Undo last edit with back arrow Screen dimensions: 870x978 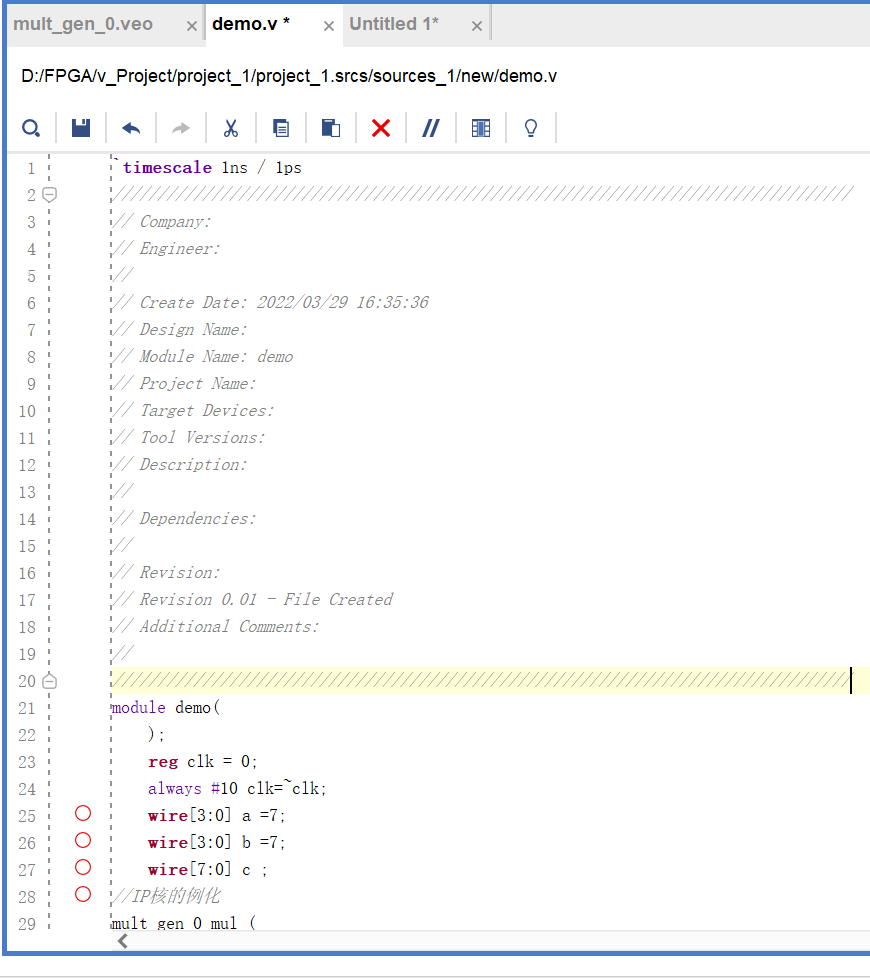click(x=131, y=128)
